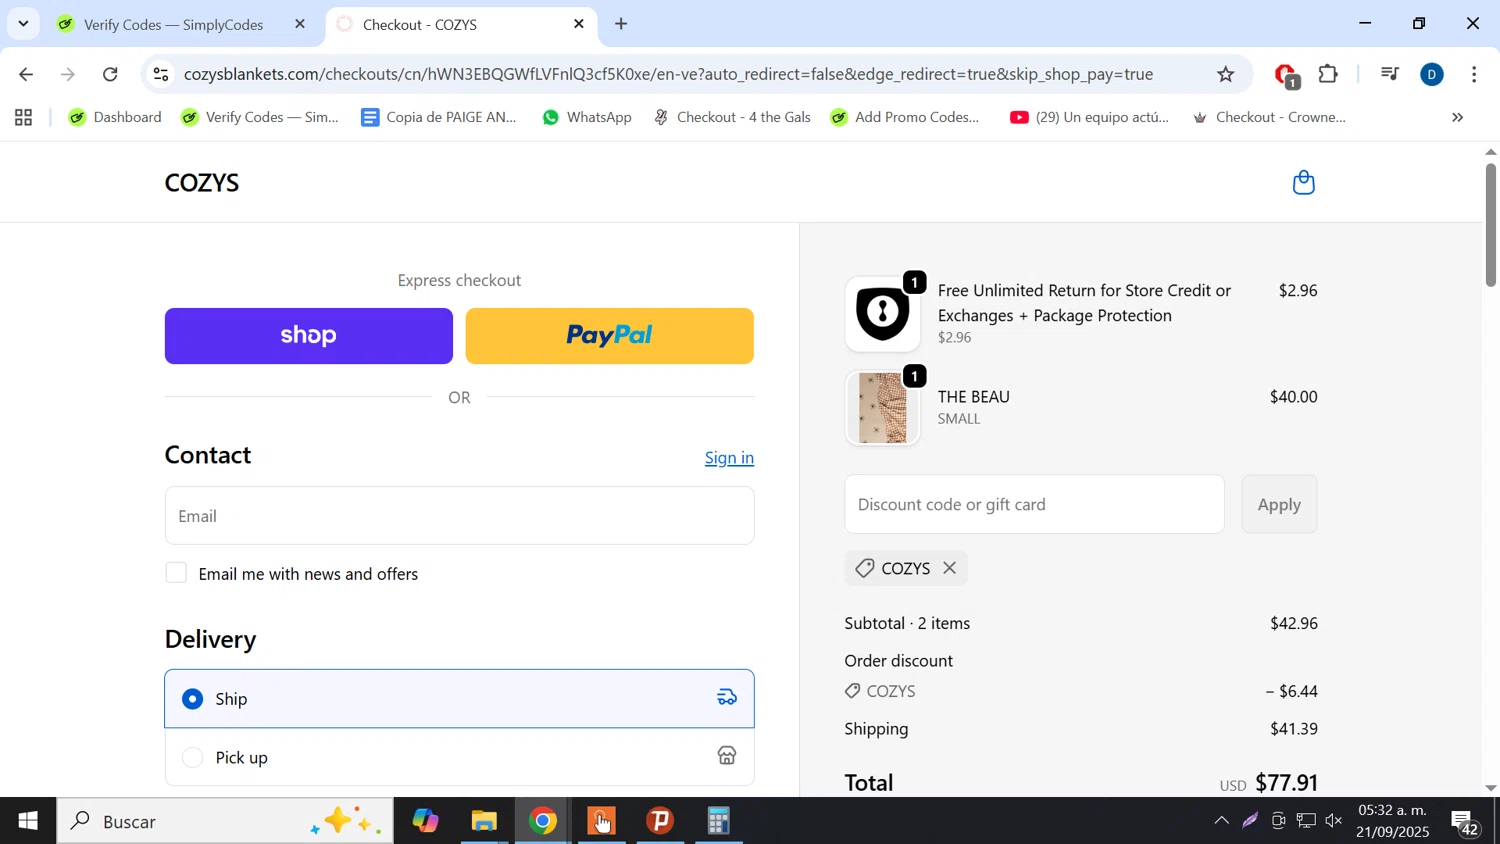View site information icon in address bar

tap(161, 75)
